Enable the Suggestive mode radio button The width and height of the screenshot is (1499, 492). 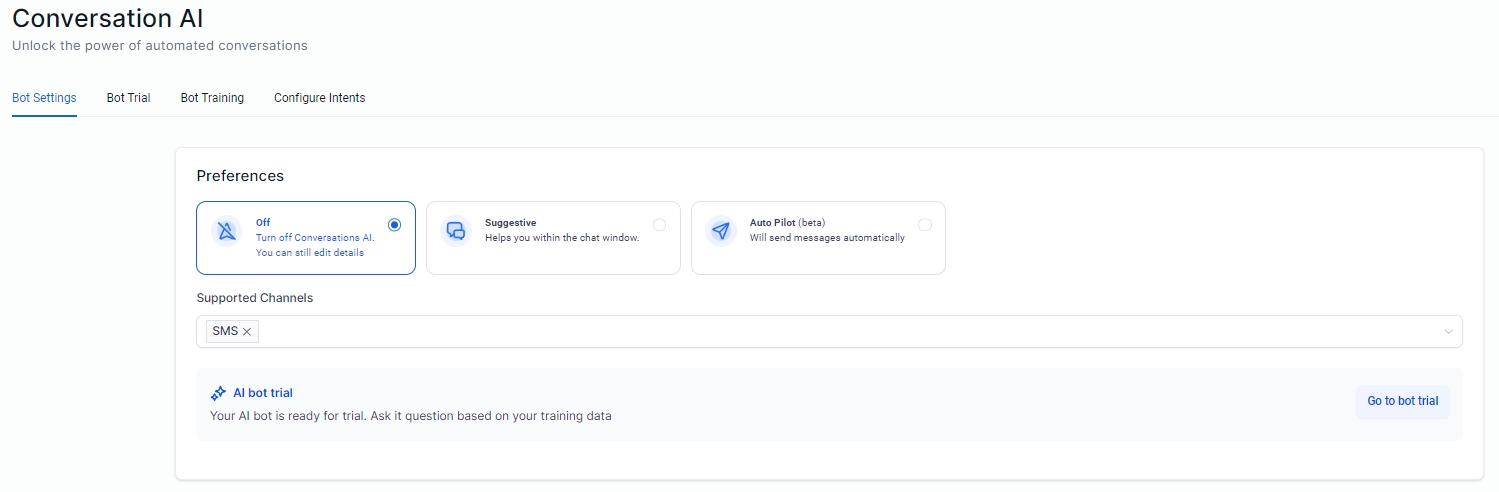(659, 225)
